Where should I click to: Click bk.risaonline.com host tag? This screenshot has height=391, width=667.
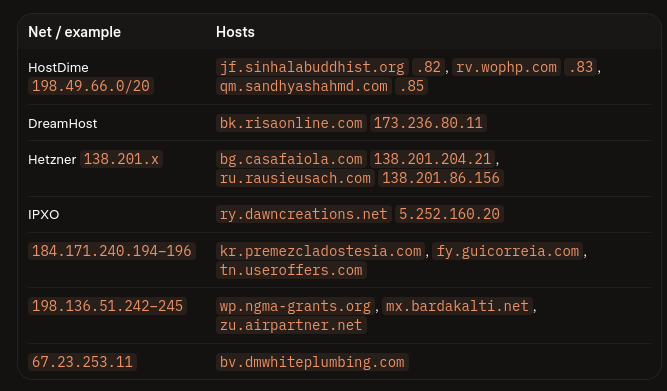tap(291, 123)
